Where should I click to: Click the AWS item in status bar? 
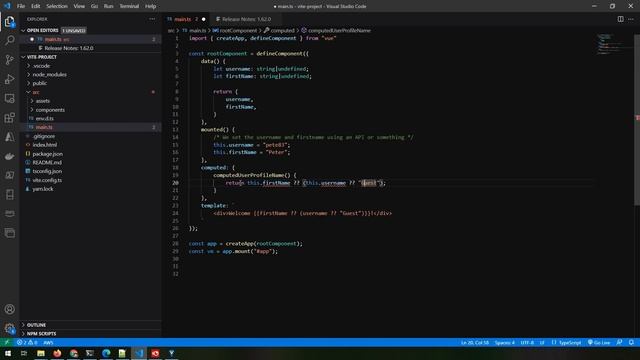(x=48, y=342)
